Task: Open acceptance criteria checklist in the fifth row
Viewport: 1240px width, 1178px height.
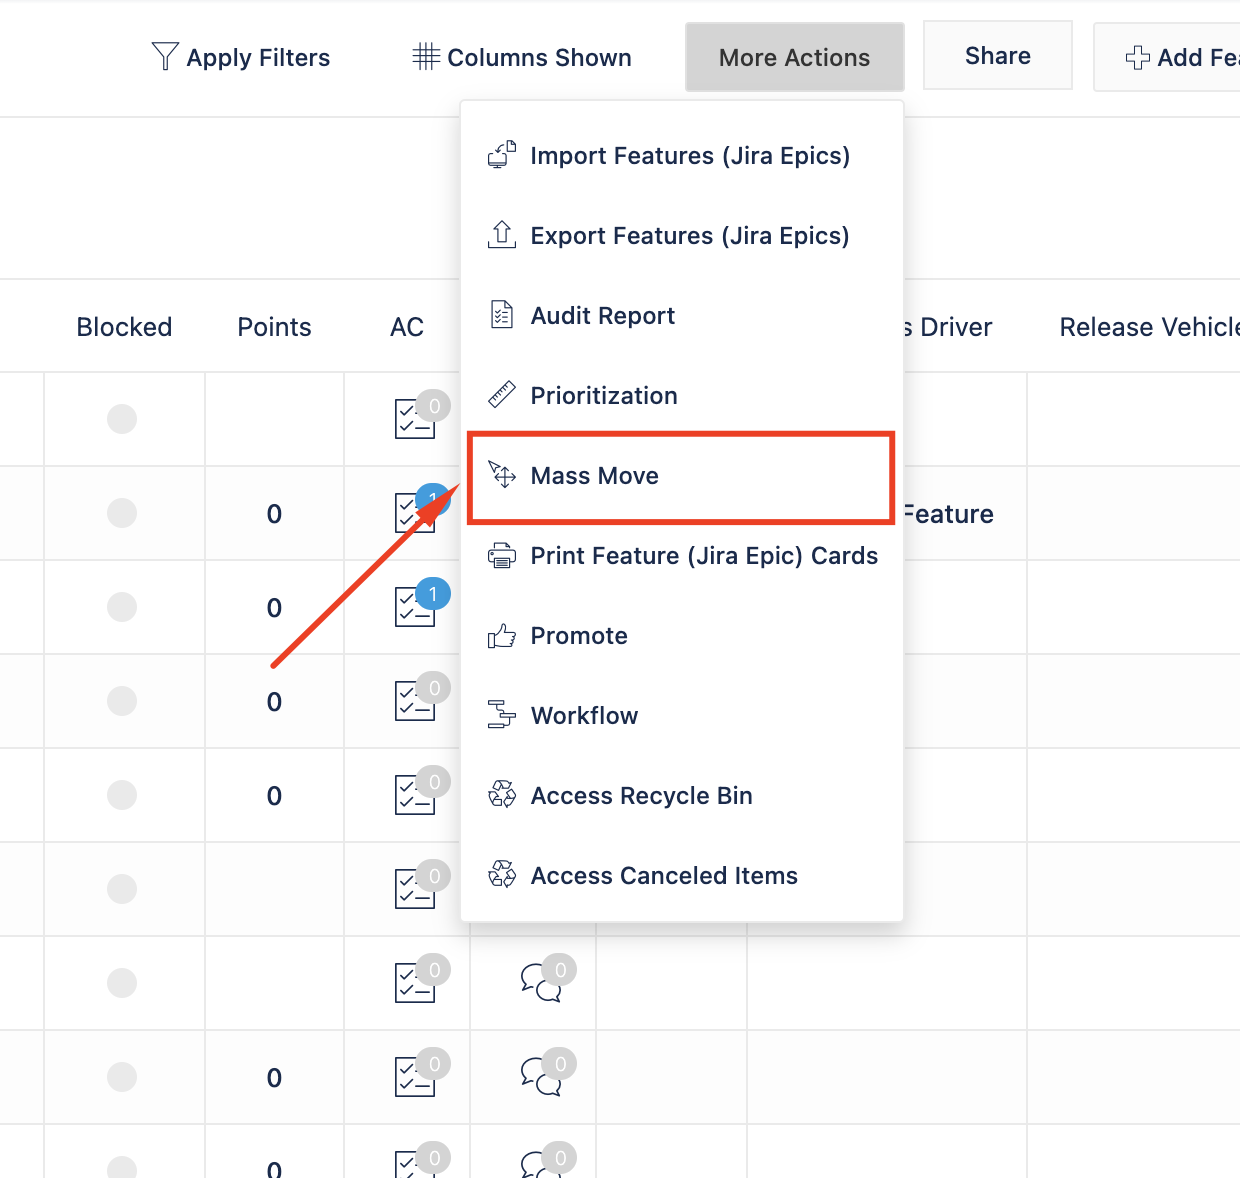Action: coord(414,795)
